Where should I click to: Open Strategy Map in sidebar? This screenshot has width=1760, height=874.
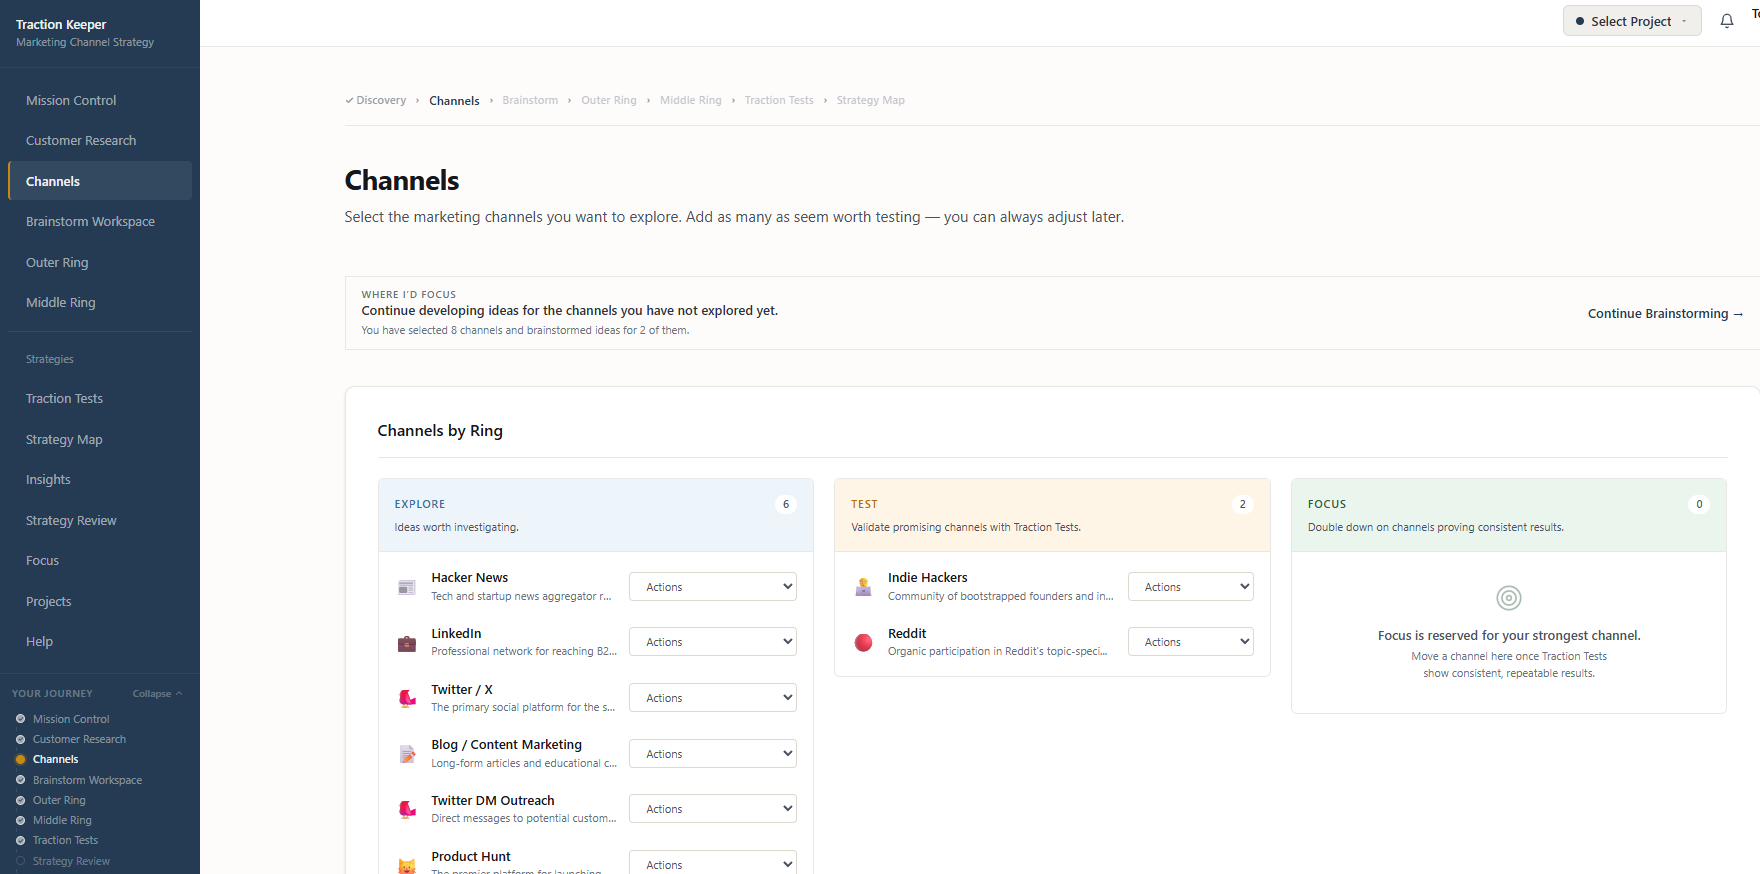(100, 439)
